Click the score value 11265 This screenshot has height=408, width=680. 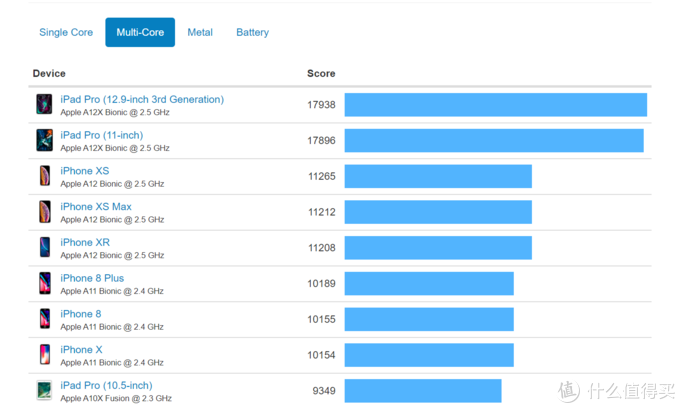322,176
